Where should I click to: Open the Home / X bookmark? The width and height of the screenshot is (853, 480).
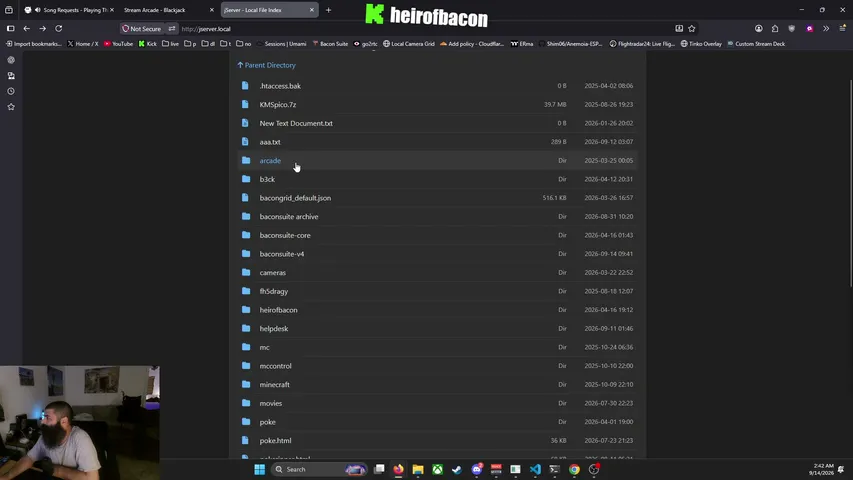(83, 44)
